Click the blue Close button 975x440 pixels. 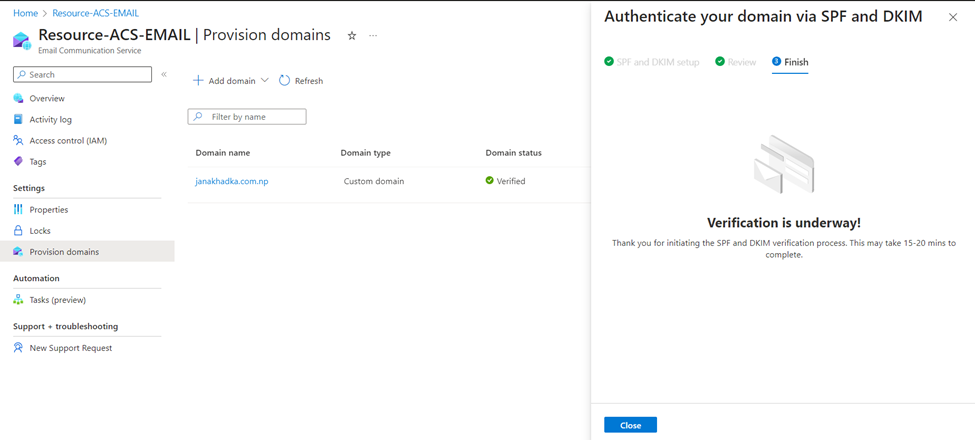(631, 425)
